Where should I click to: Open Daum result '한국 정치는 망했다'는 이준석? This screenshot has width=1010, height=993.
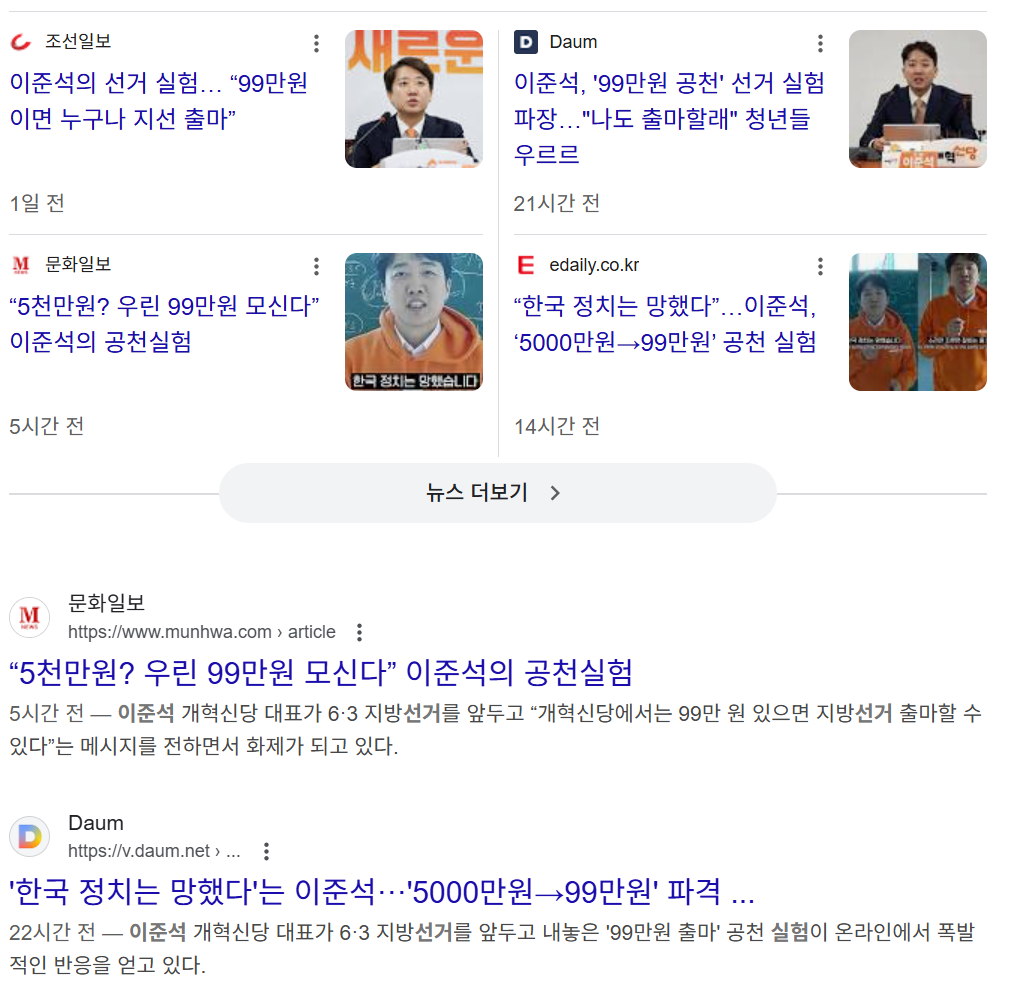[381, 892]
